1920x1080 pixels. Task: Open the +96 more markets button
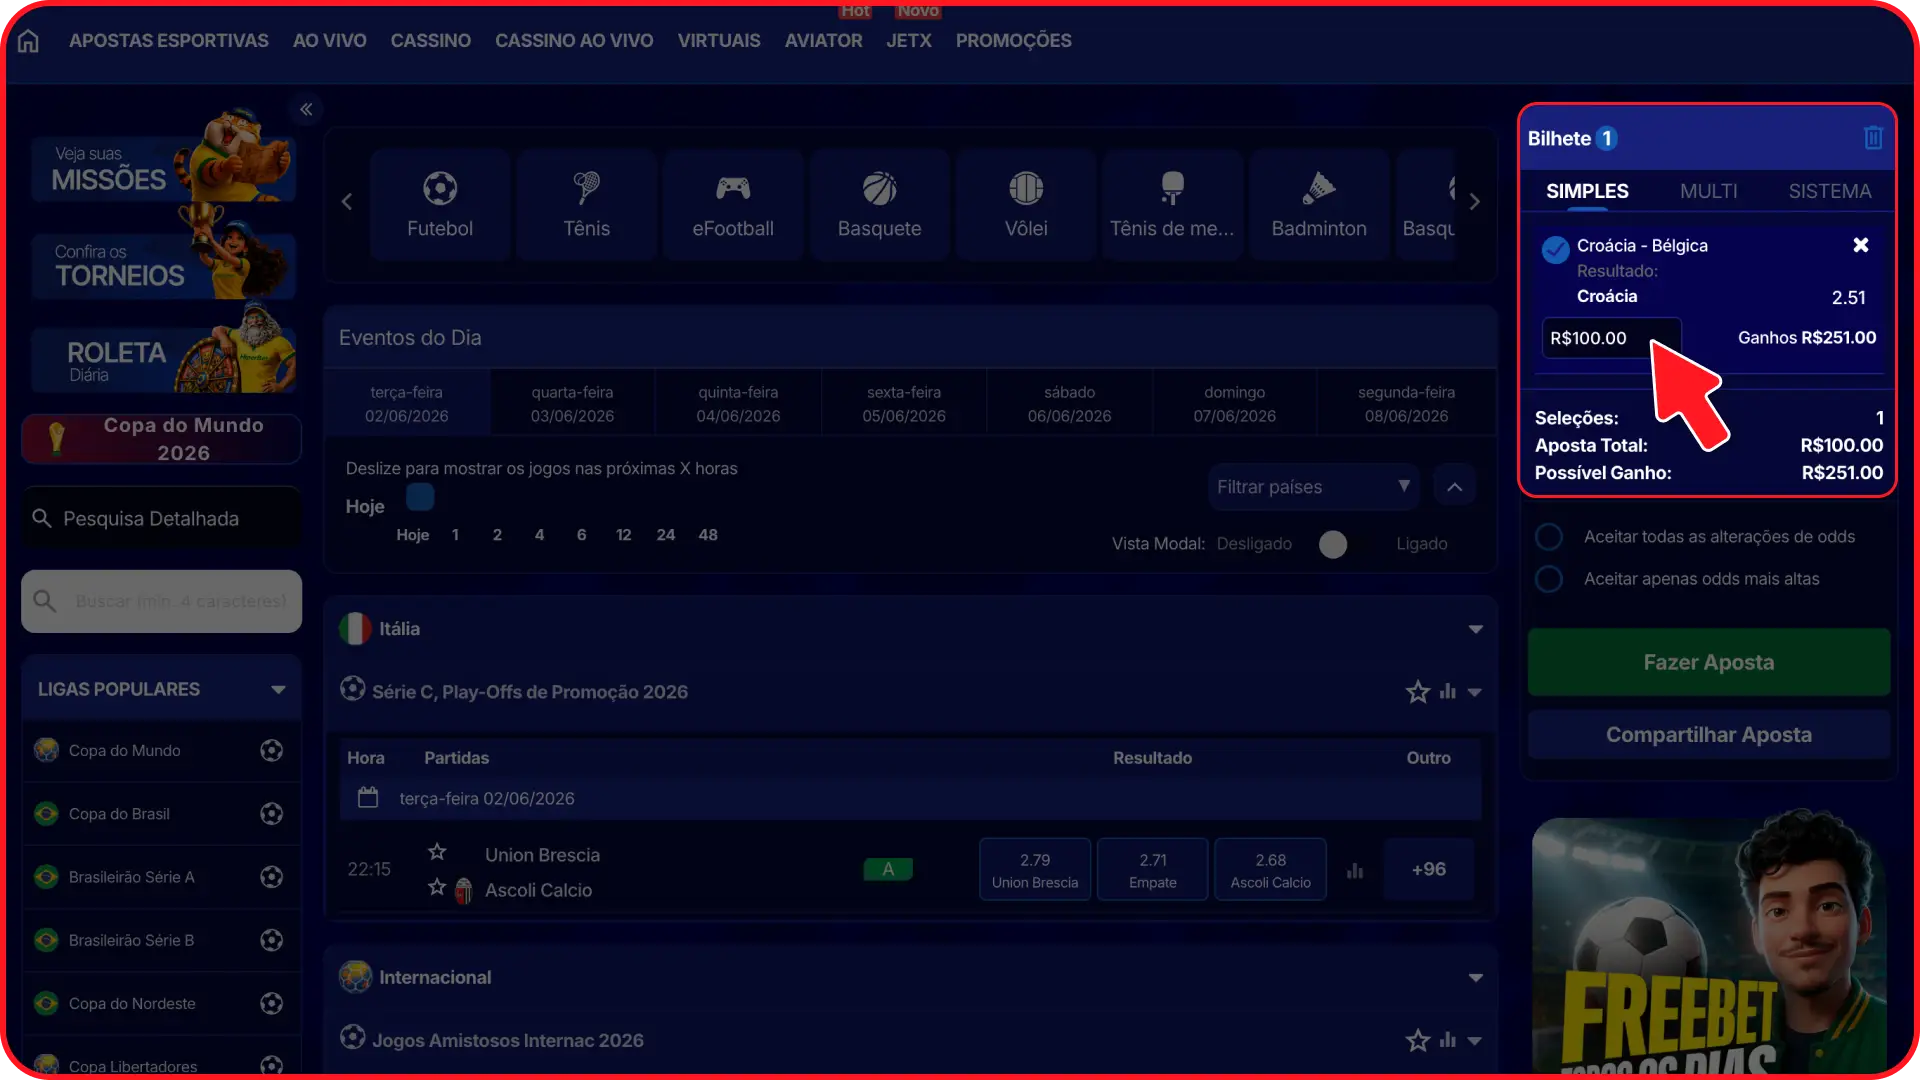[x=1429, y=870]
